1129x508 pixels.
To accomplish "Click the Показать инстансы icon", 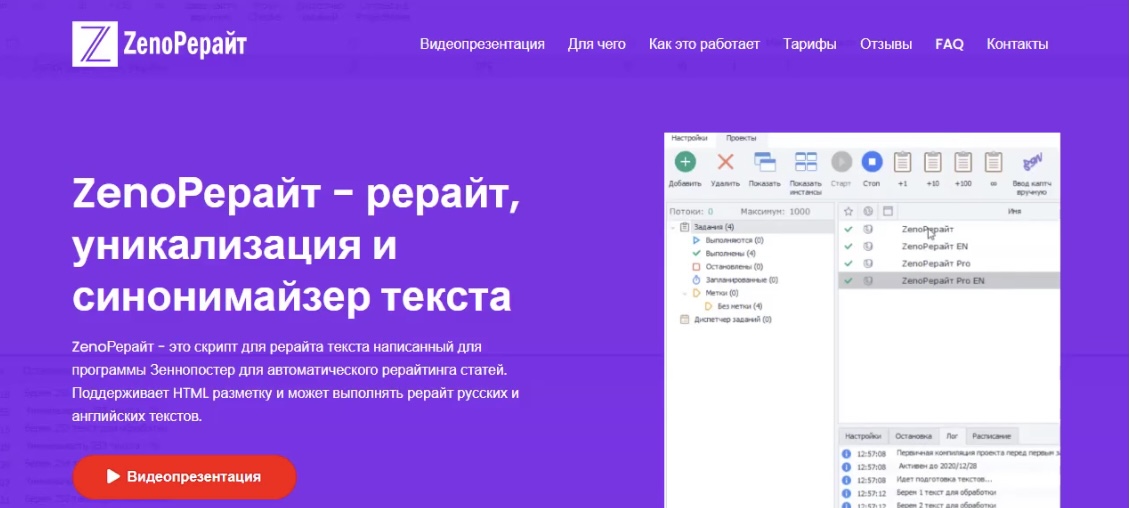I will 805,162.
